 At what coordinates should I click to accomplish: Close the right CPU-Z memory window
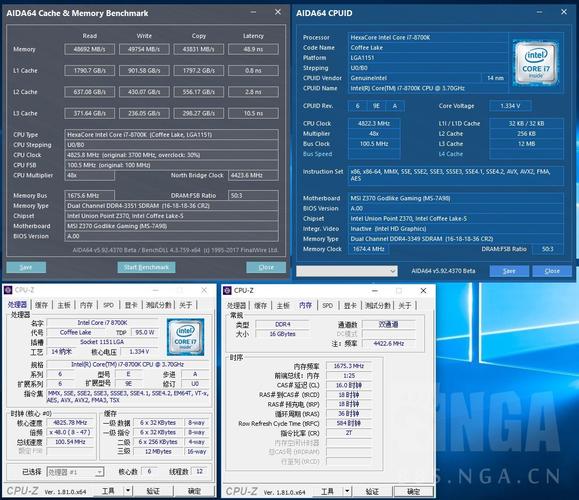point(424,291)
